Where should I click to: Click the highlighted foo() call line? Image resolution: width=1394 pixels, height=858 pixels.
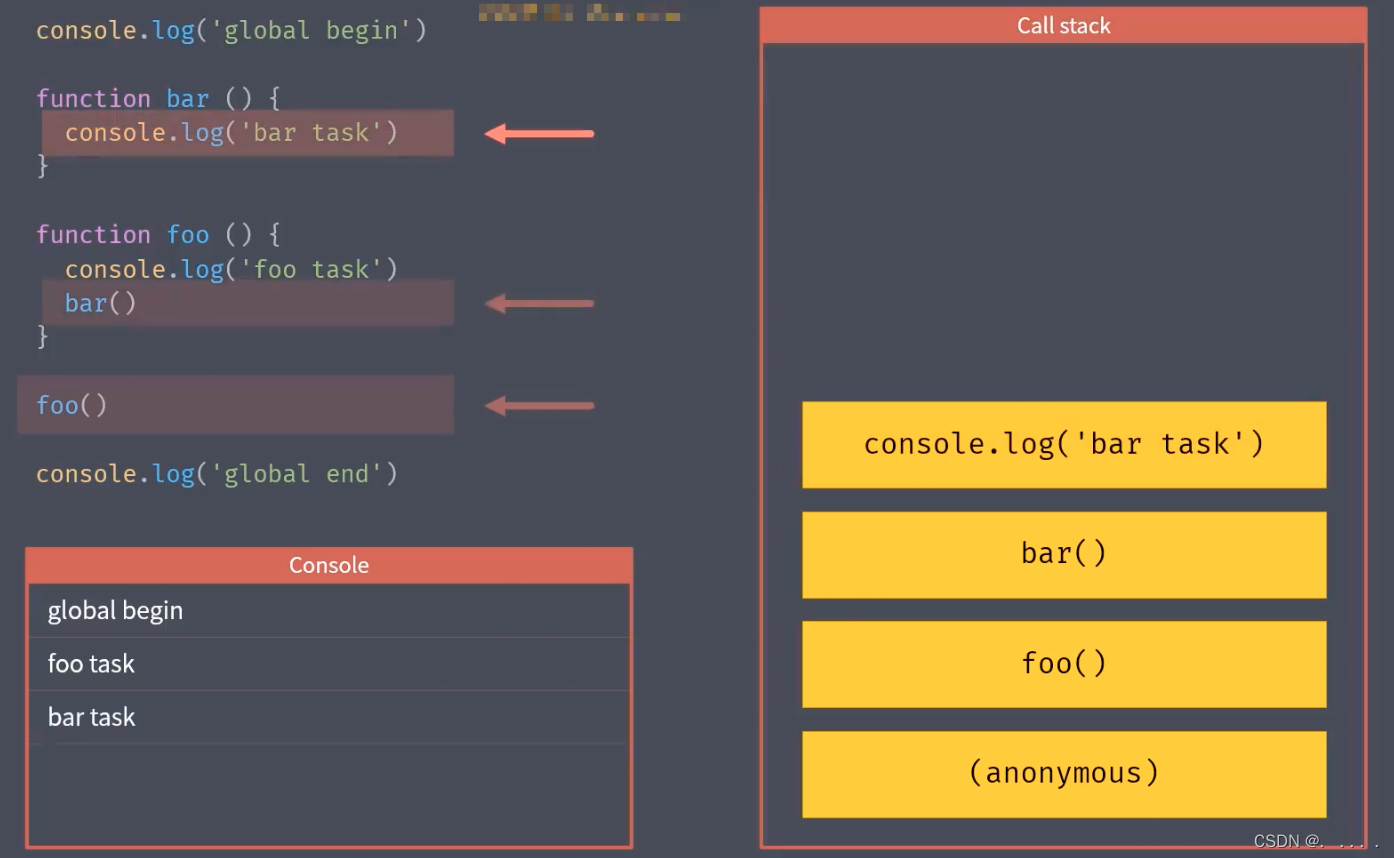tap(72, 405)
